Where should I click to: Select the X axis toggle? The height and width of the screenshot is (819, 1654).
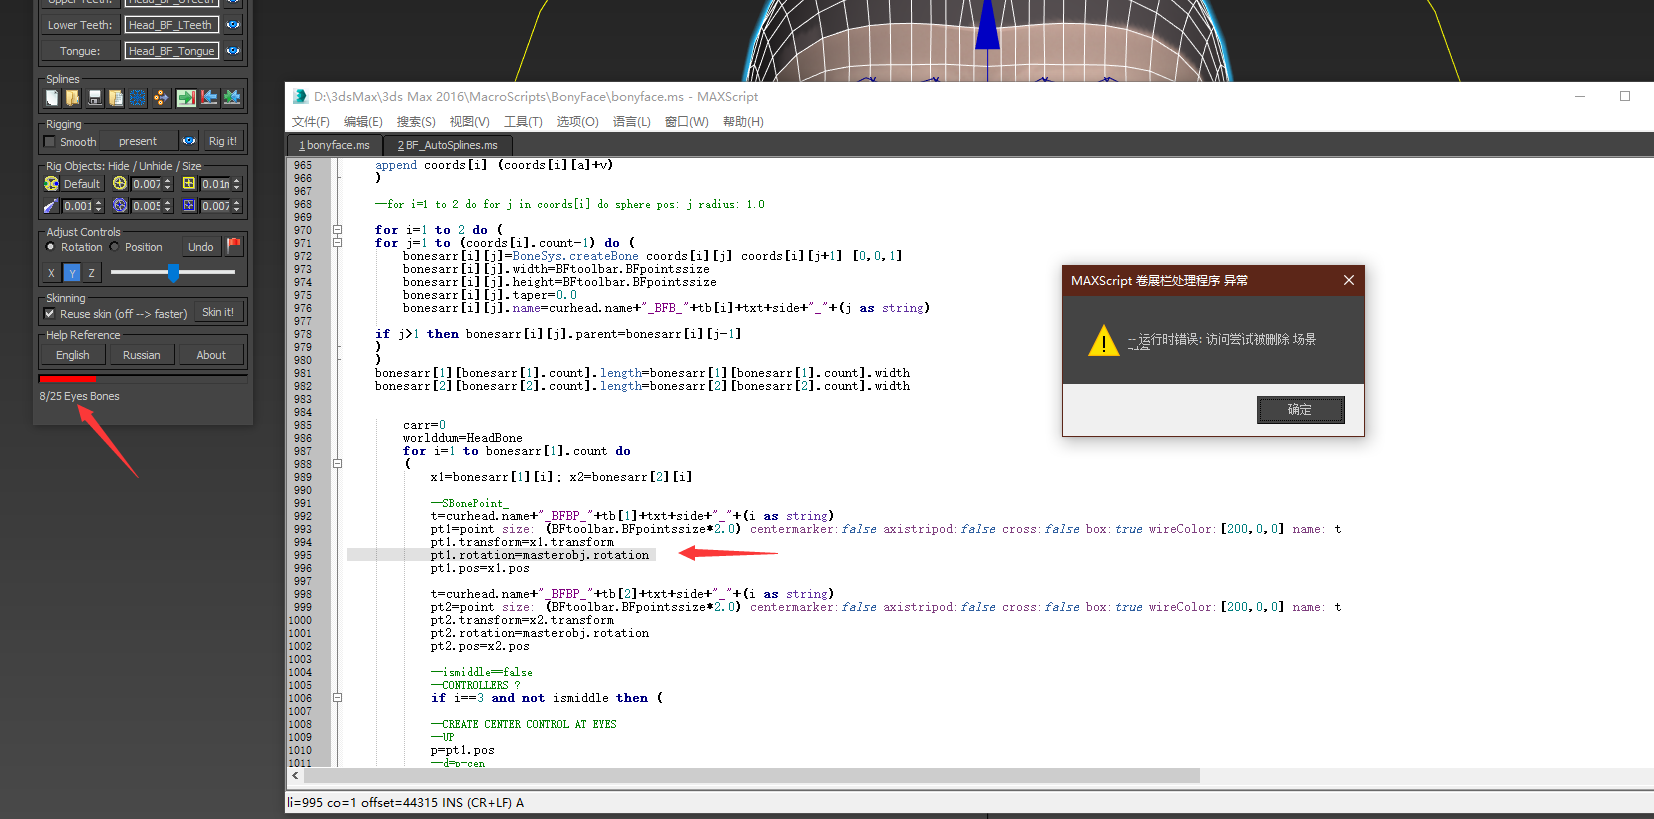pyautogui.click(x=52, y=273)
